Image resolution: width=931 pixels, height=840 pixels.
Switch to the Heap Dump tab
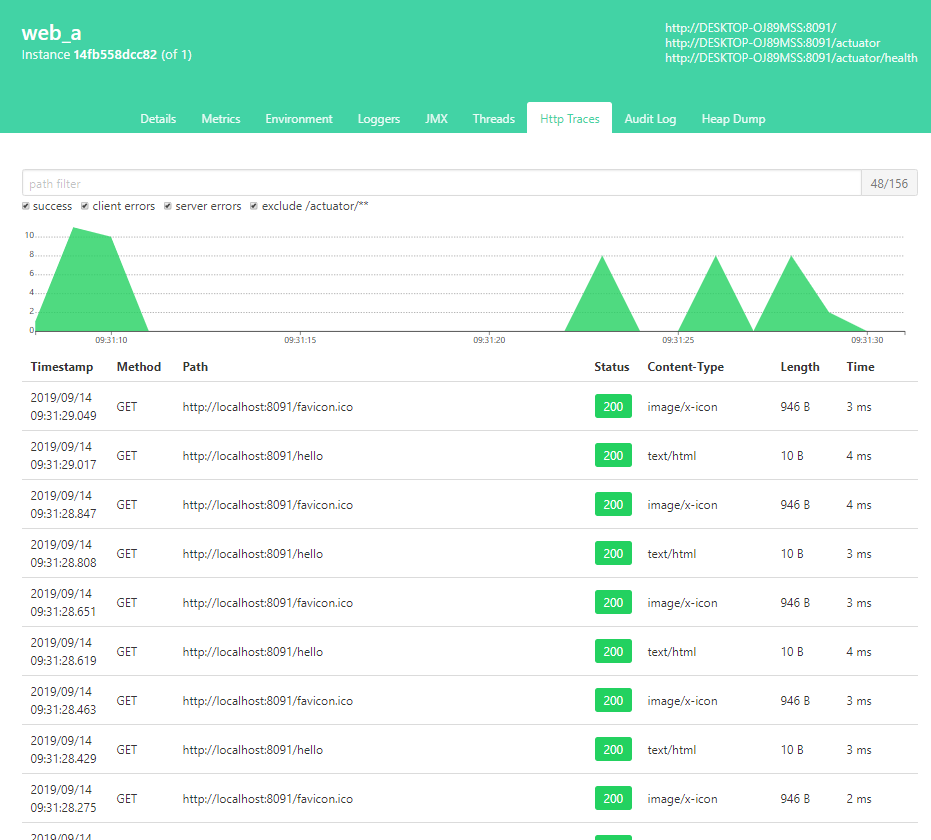pyautogui.click(x=733, y=119)
